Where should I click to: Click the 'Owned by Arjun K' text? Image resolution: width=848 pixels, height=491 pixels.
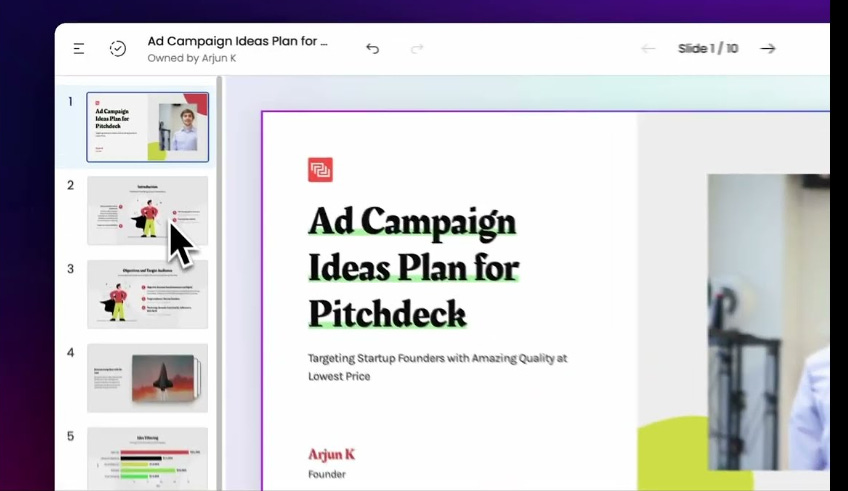point(191,58)
